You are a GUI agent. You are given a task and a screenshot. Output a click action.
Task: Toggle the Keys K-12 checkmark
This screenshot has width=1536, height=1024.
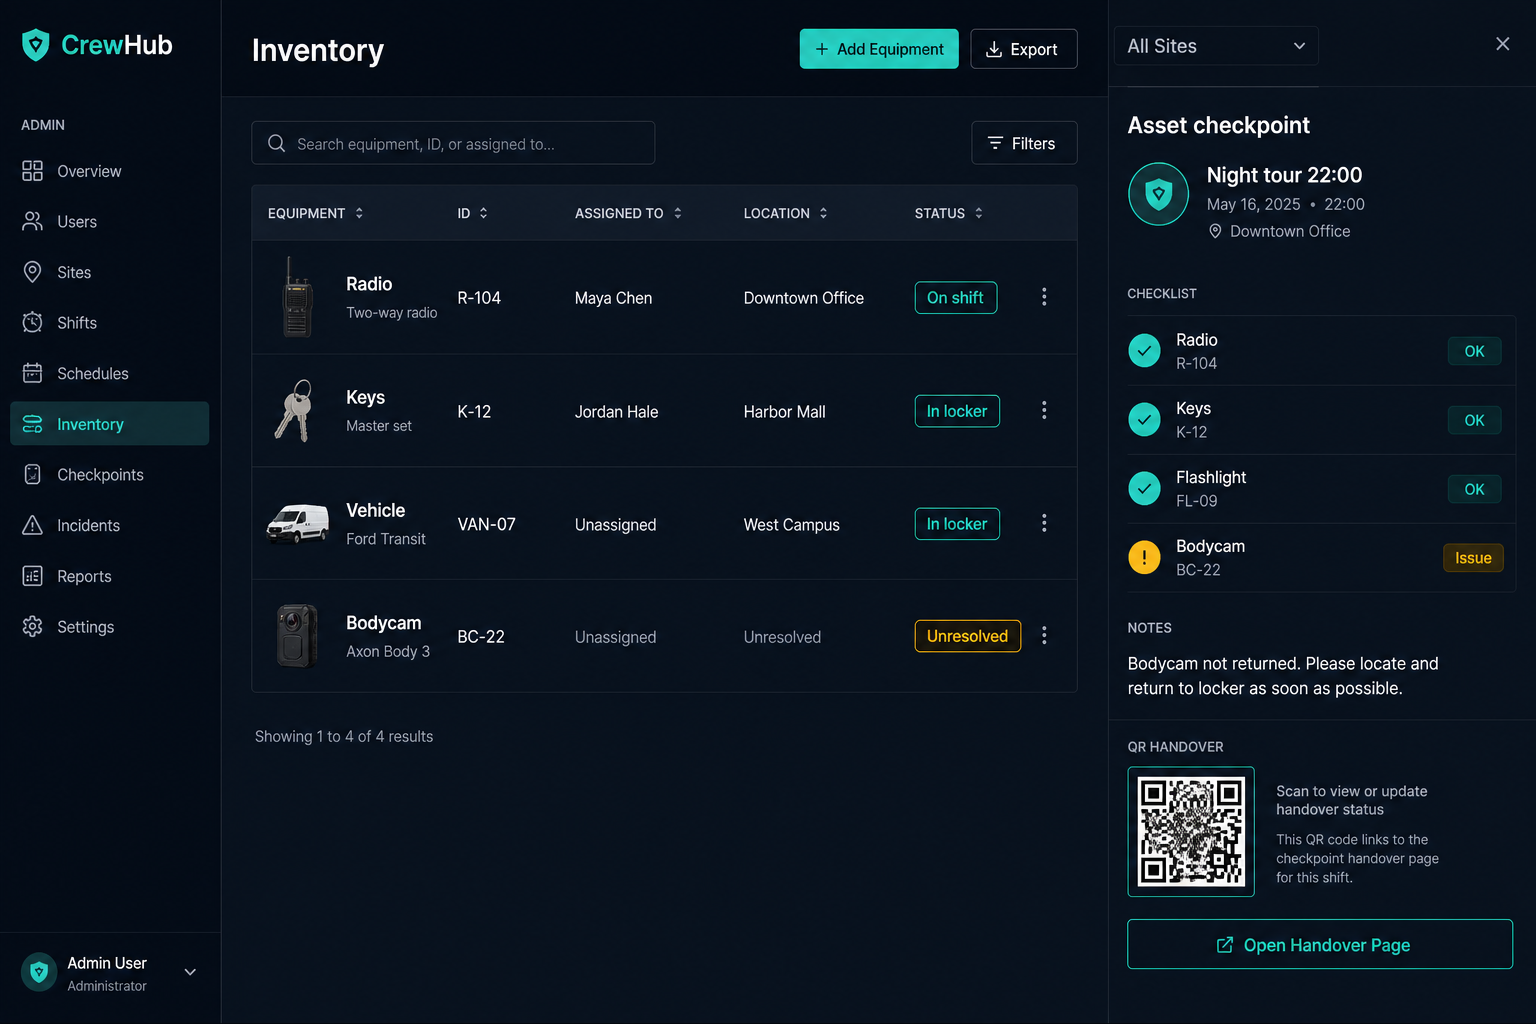(1144, 420)
